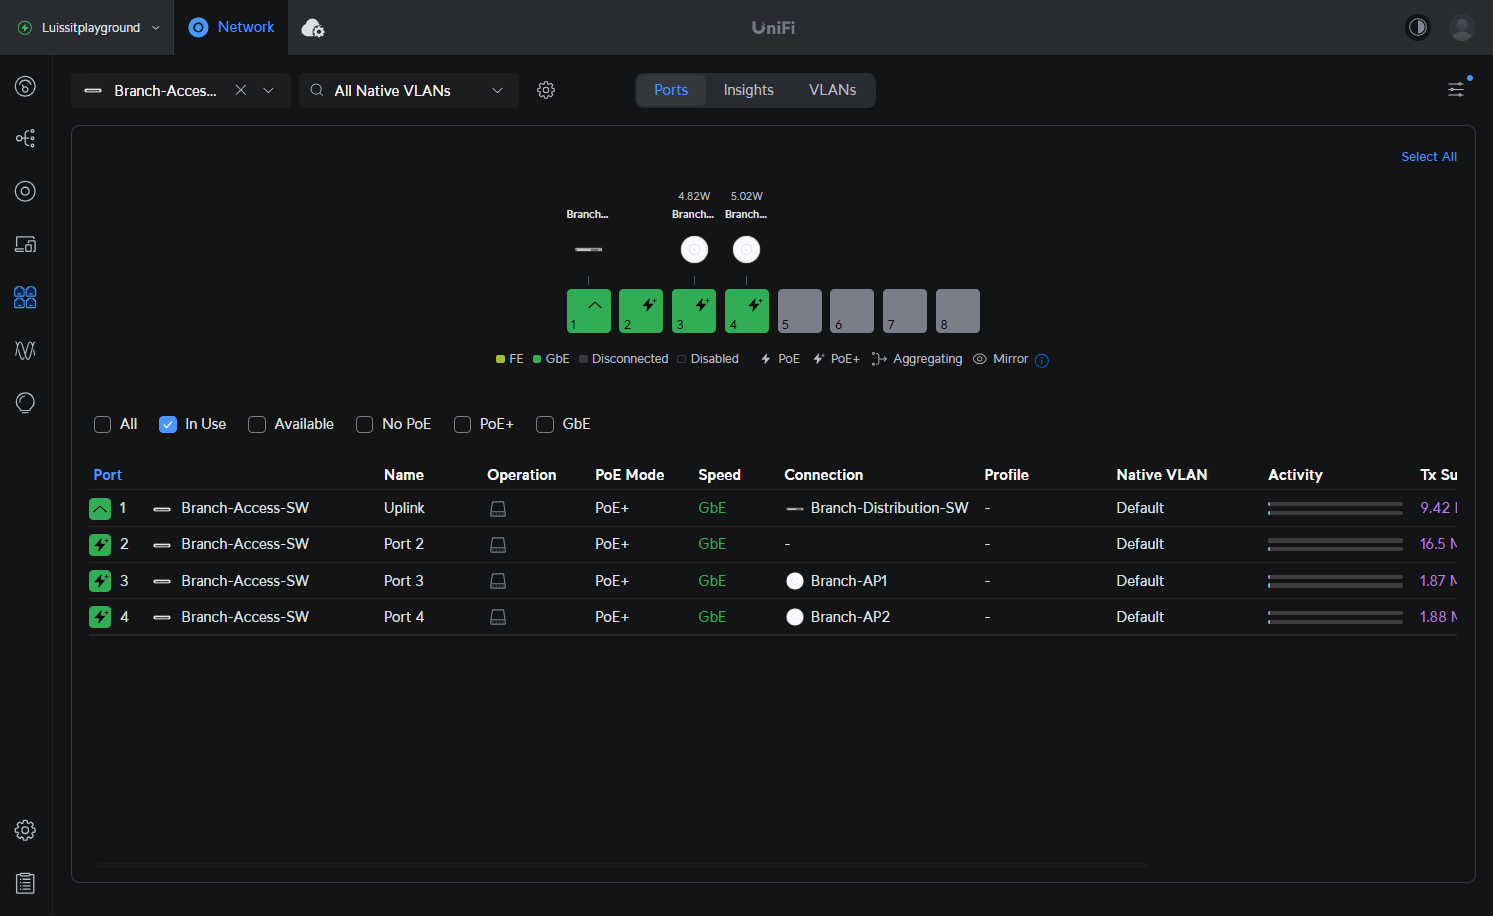Select the Ports manager sidebar icon
1493x916 pixels.
[x=25, y=297]
